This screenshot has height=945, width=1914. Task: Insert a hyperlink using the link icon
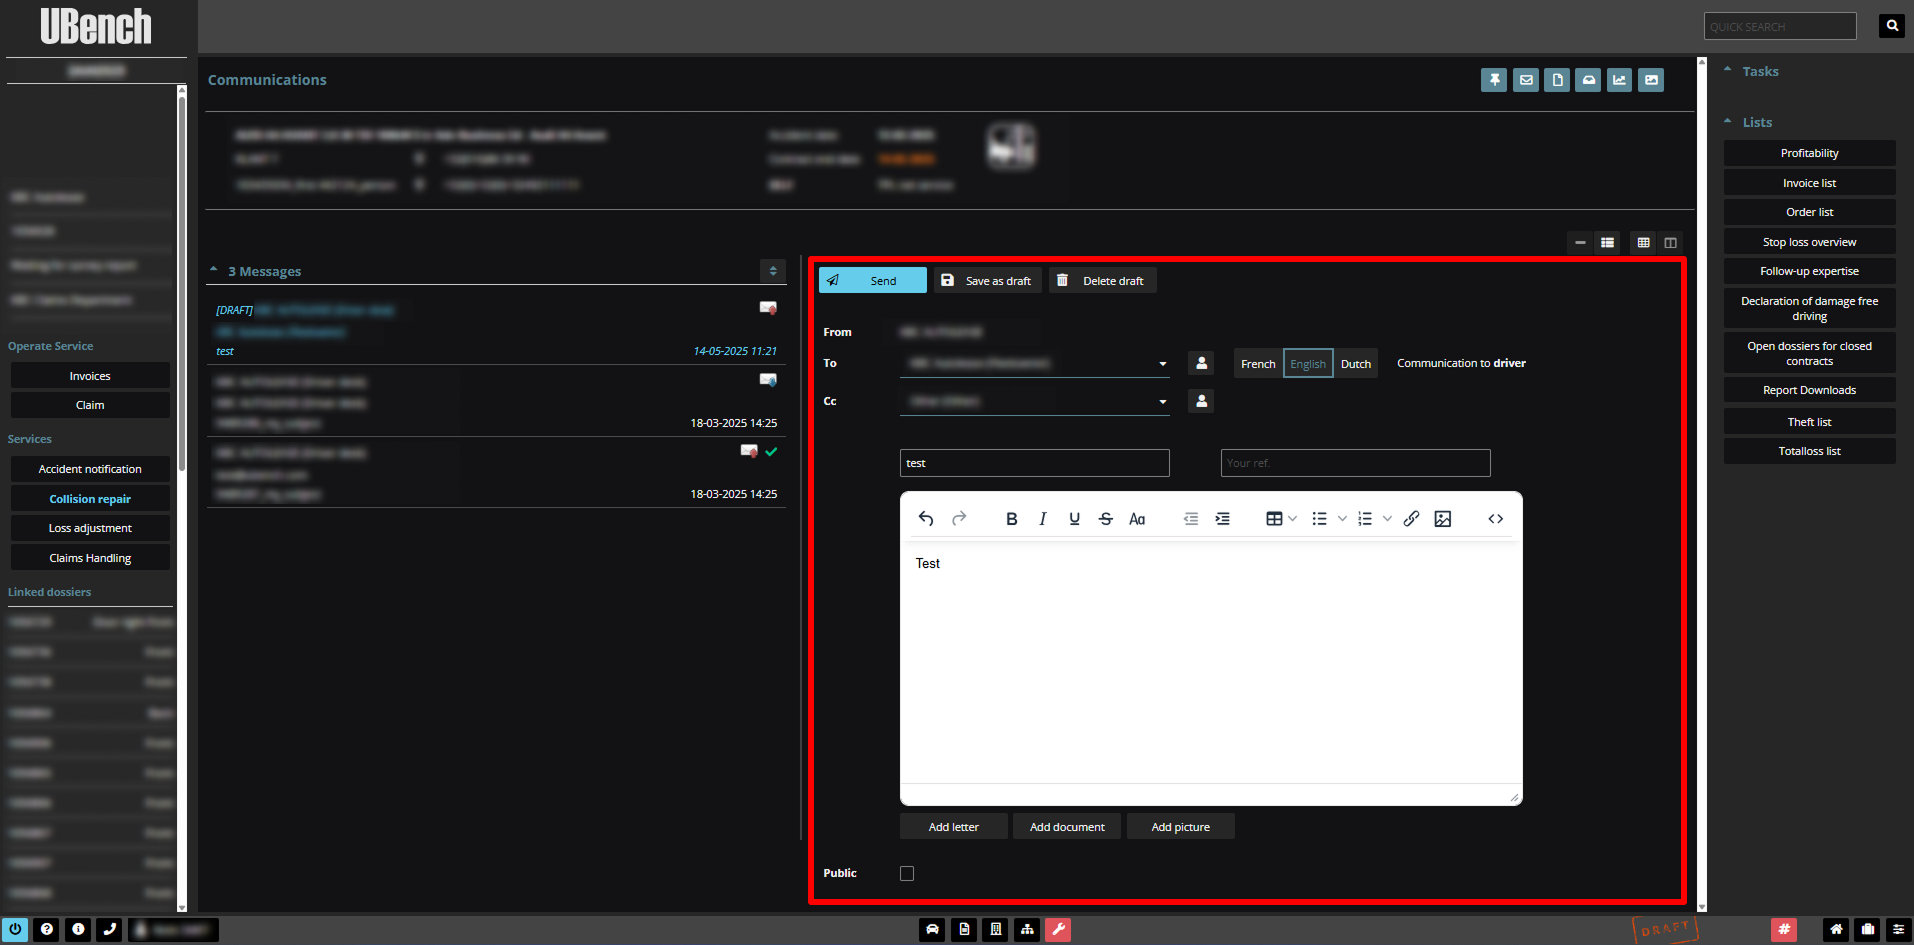click(x=1411, y=519)
